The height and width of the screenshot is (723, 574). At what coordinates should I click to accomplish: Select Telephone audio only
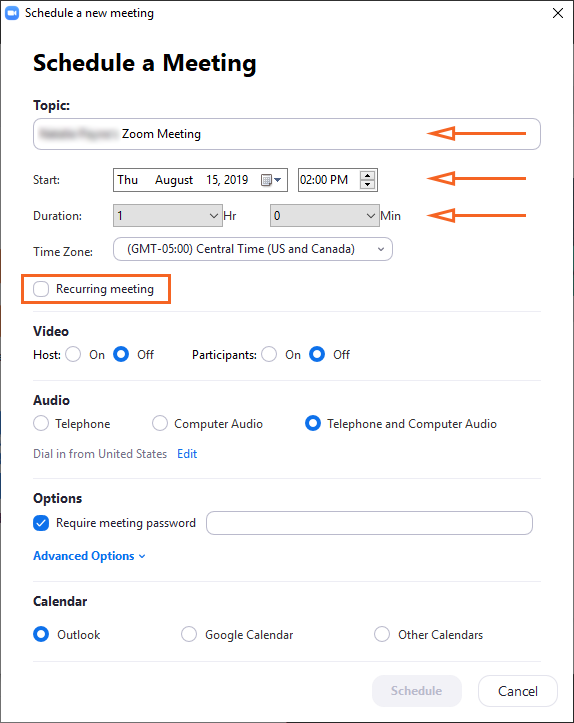point(41,423)
